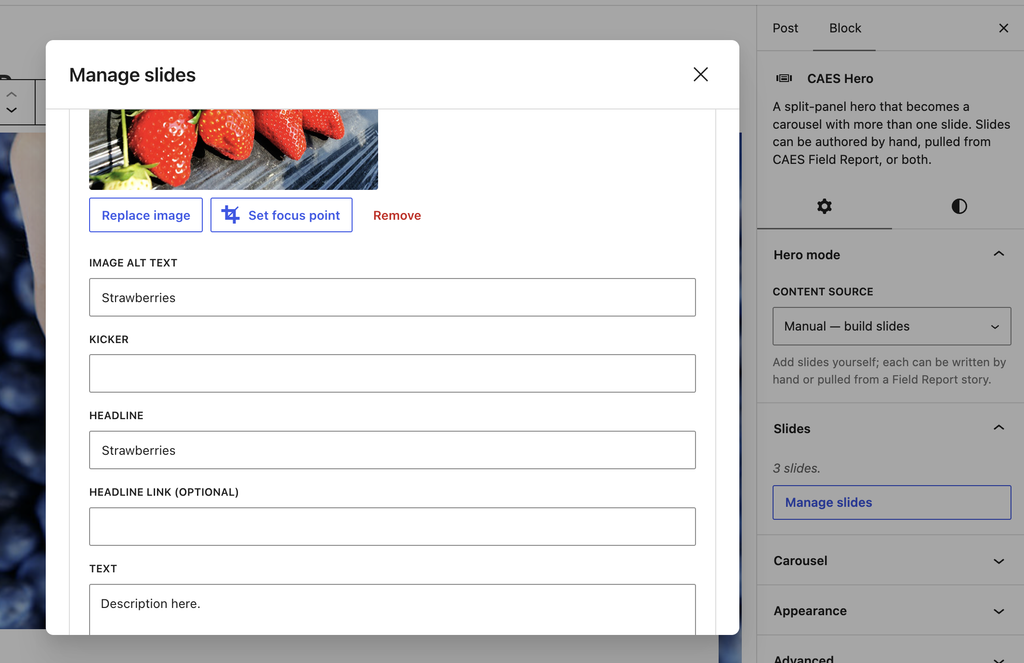Remove the strawberries slide image
Image resolution: width=1024 pixels, height=663 pixels.
[x=397, y=215]
